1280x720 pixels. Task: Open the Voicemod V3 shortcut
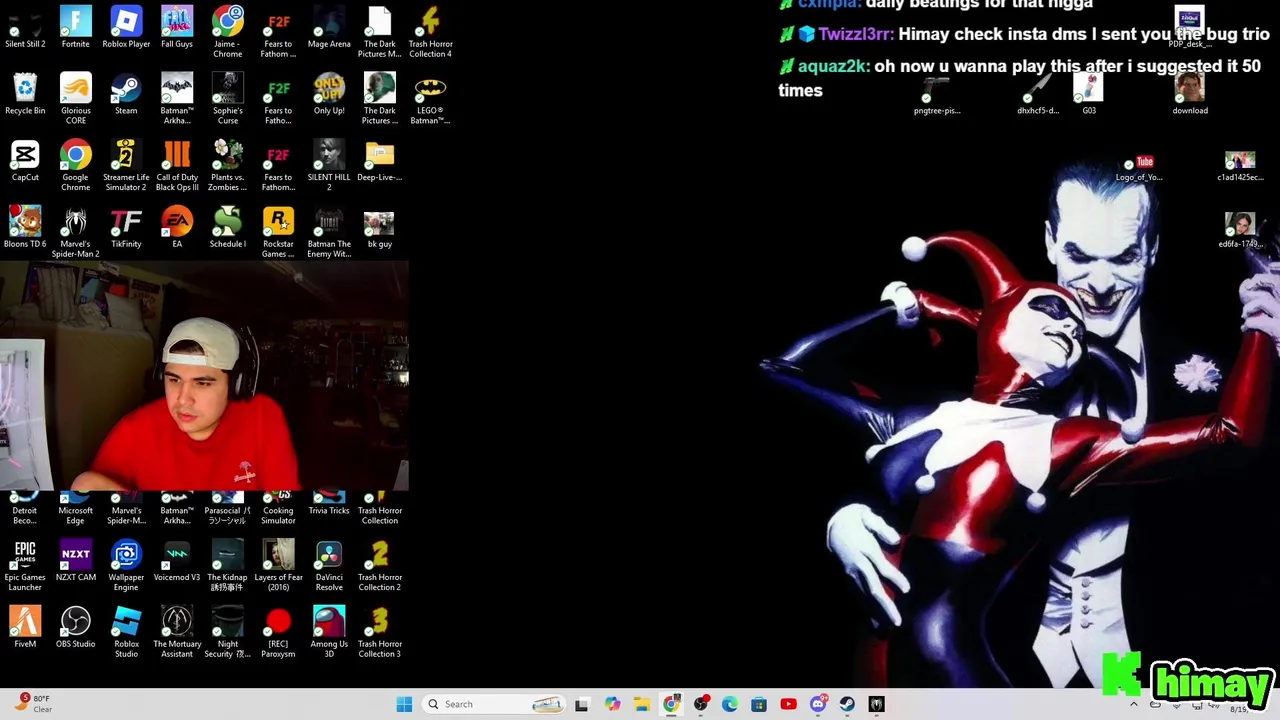tap(177, 561)
